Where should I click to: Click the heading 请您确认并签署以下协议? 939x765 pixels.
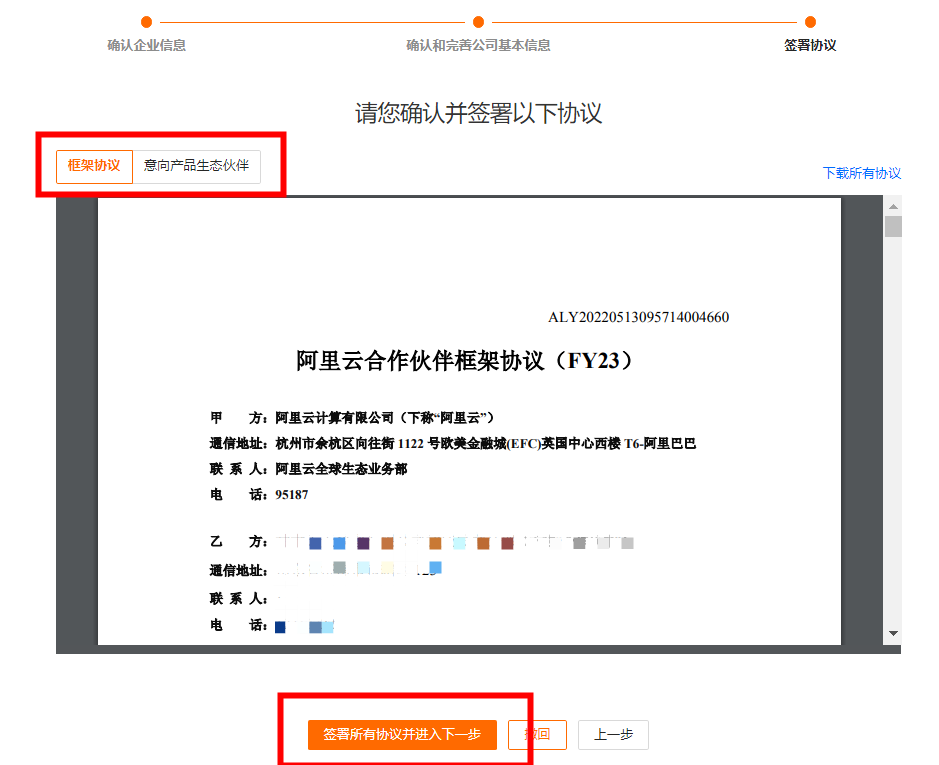click(478, 113)
